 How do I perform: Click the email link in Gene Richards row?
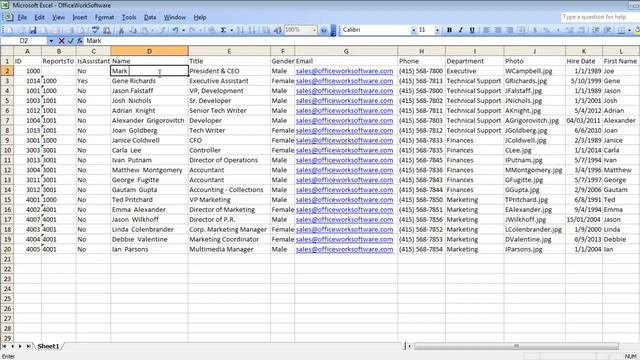pyautogui.click(x=344, y=81)
